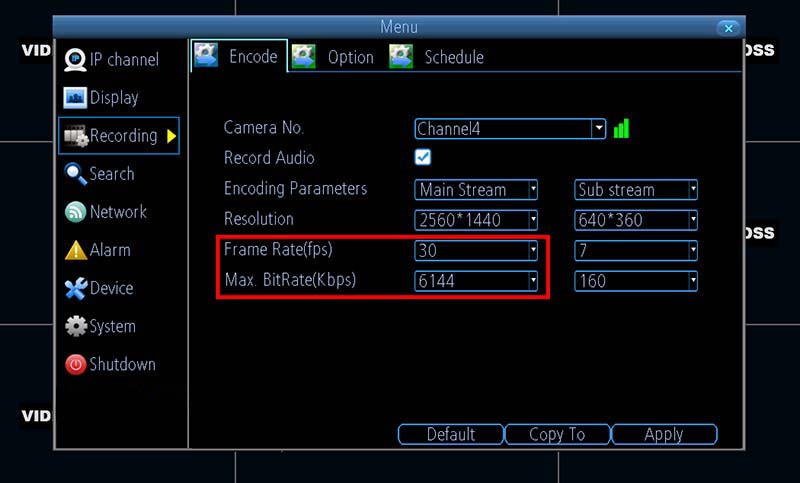Image resolution: width=800 pixels, height=483 pixels.
Task: Click the Encoding Parameters label
Action: 295,189
